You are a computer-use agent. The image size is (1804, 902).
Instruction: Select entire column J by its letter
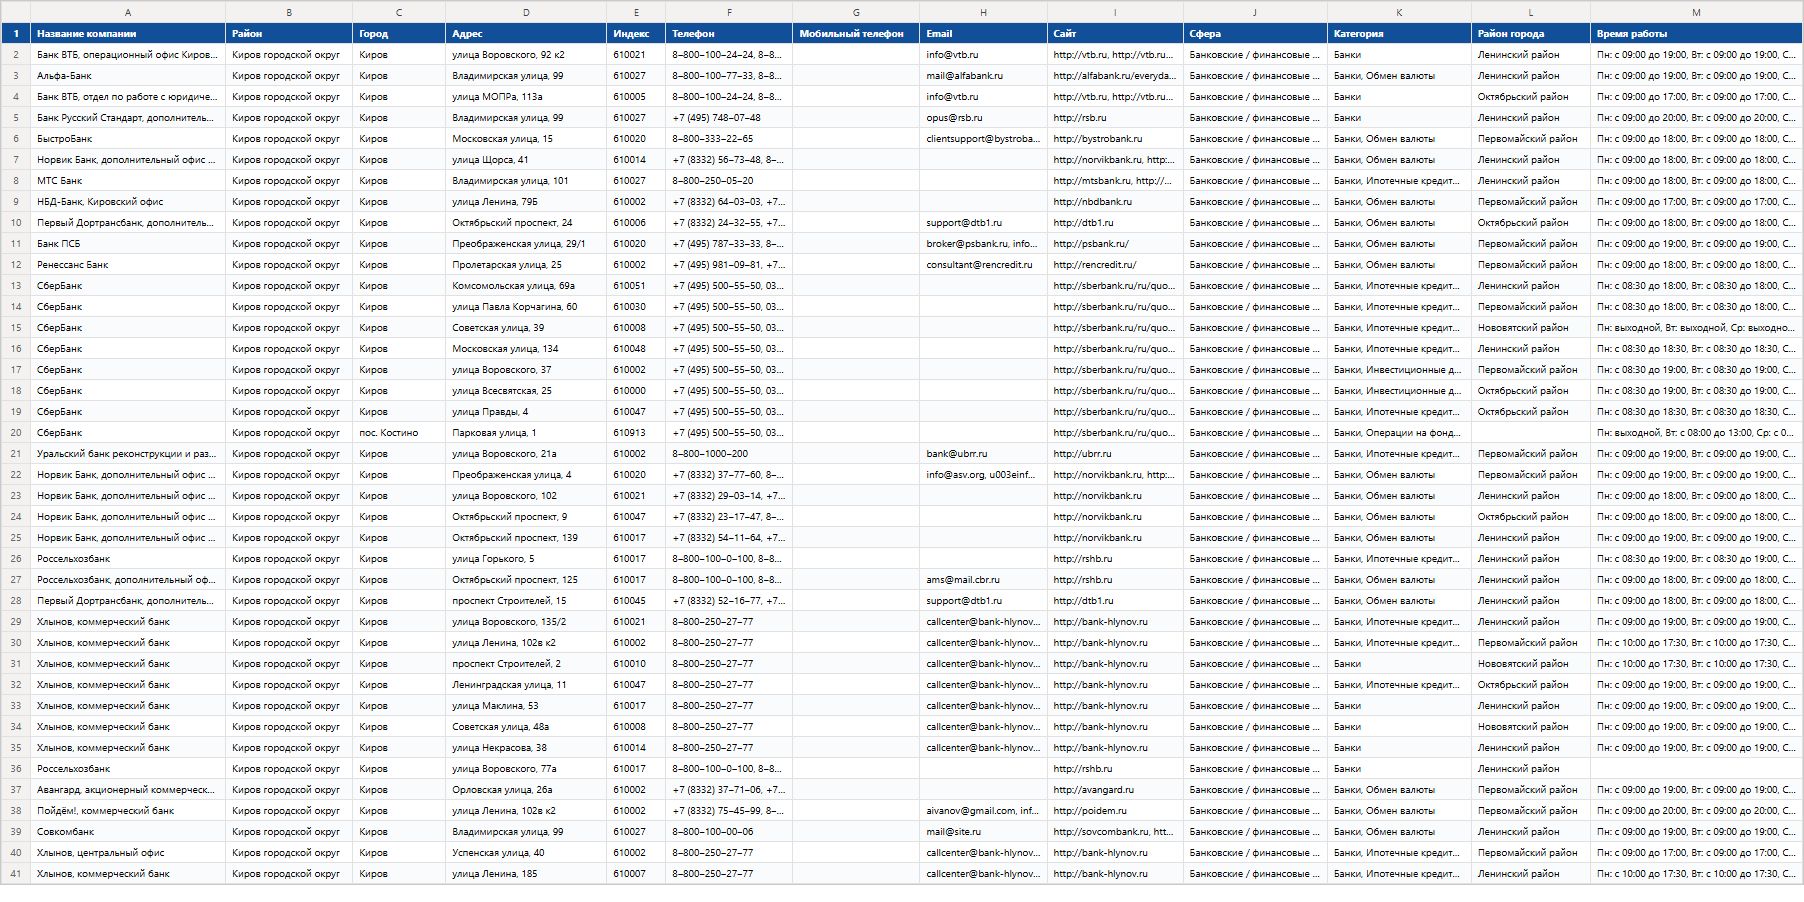[1255, 12]
